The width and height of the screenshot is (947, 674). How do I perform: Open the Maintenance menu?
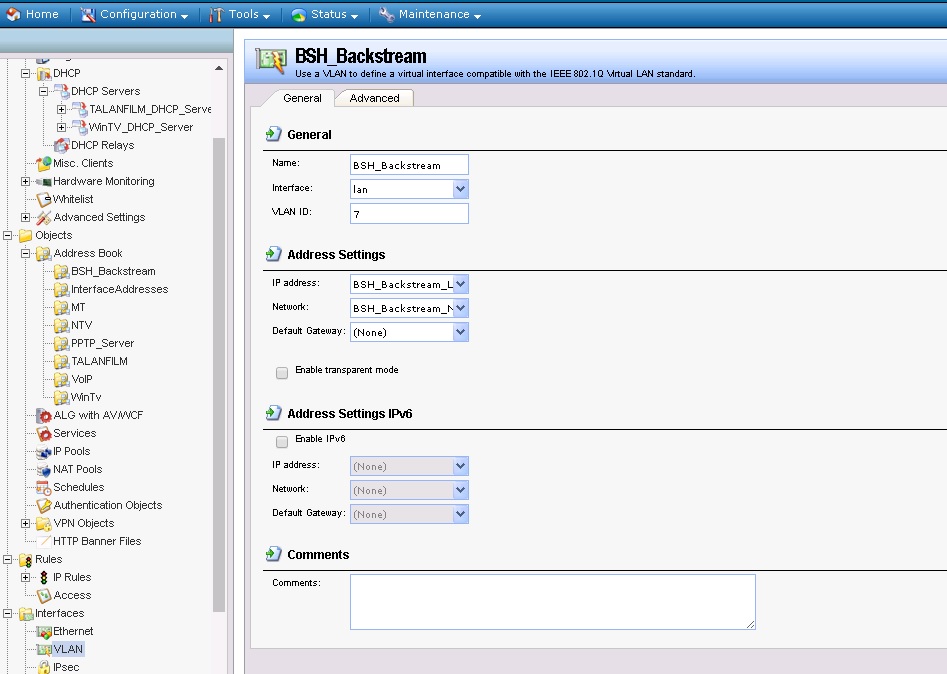[x=429, y=14]
